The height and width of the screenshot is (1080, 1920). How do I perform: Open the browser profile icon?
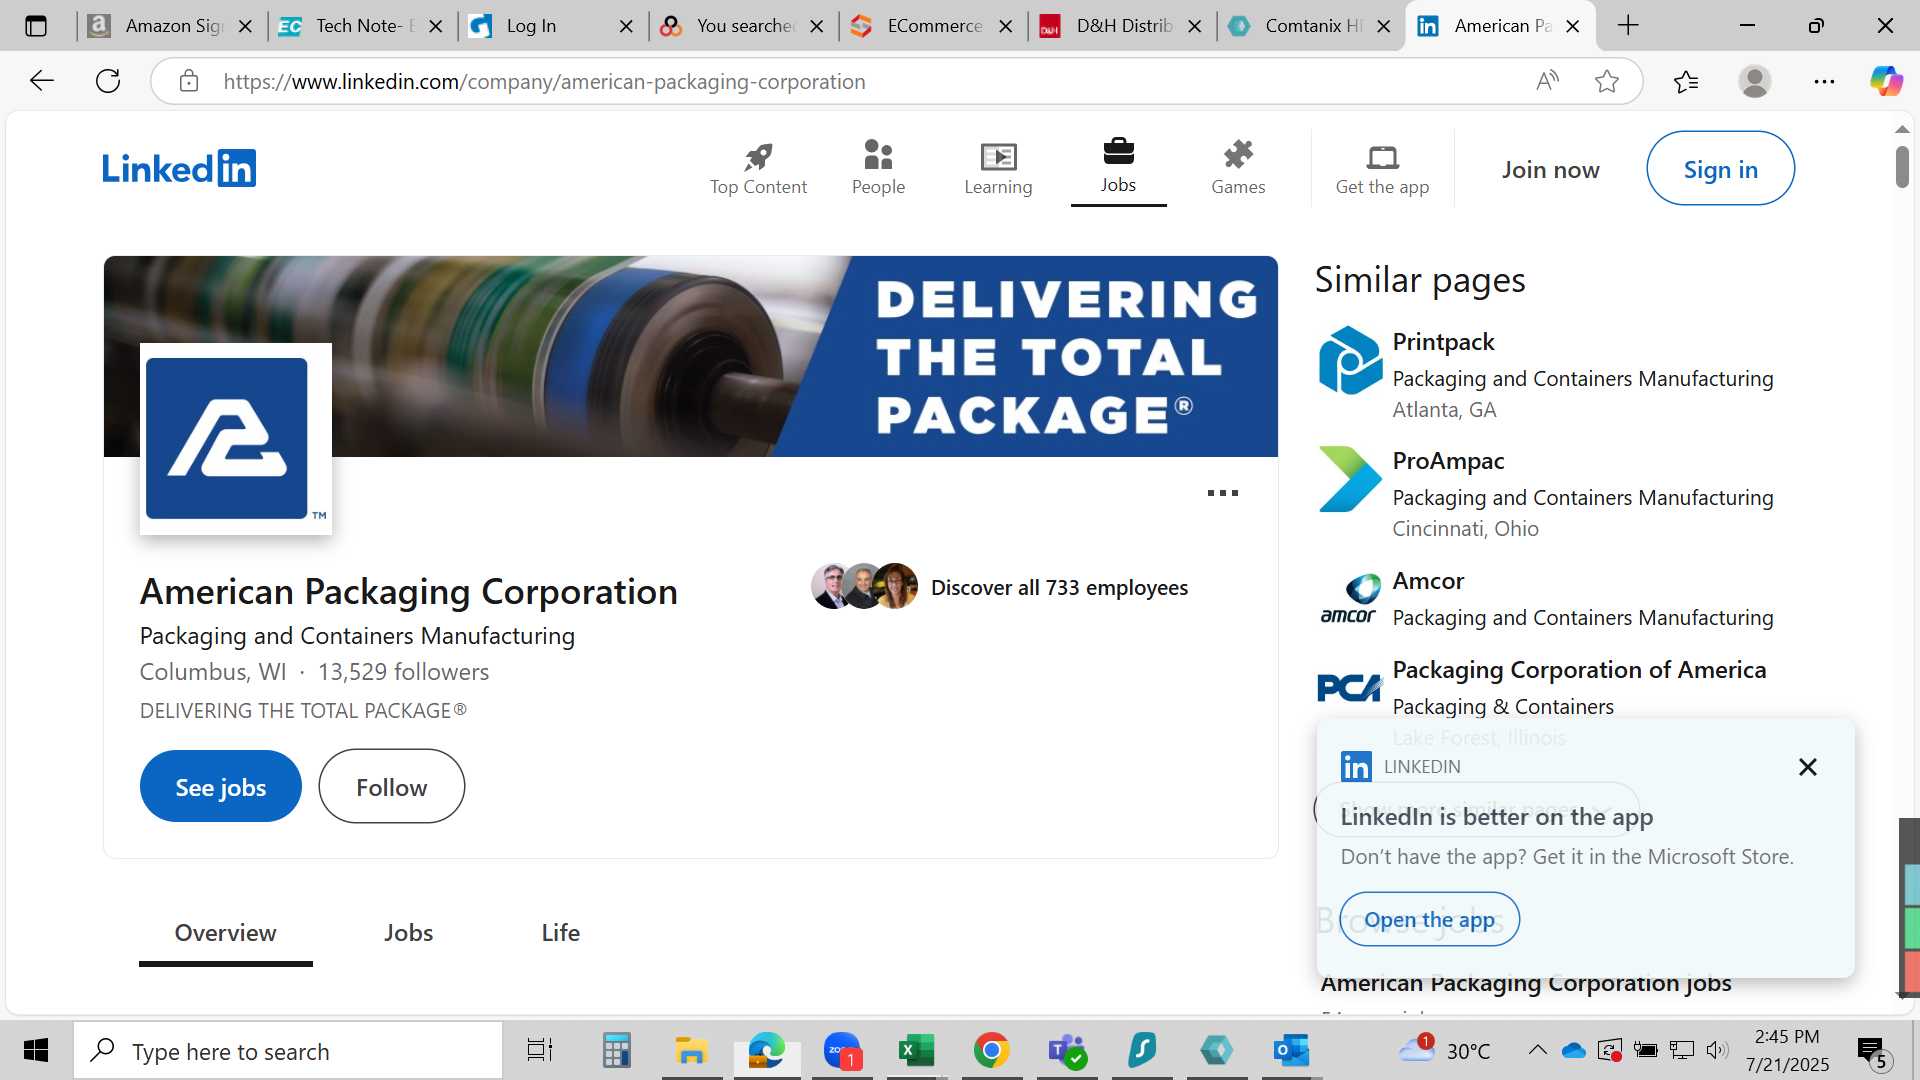[x=1755, y=81]
